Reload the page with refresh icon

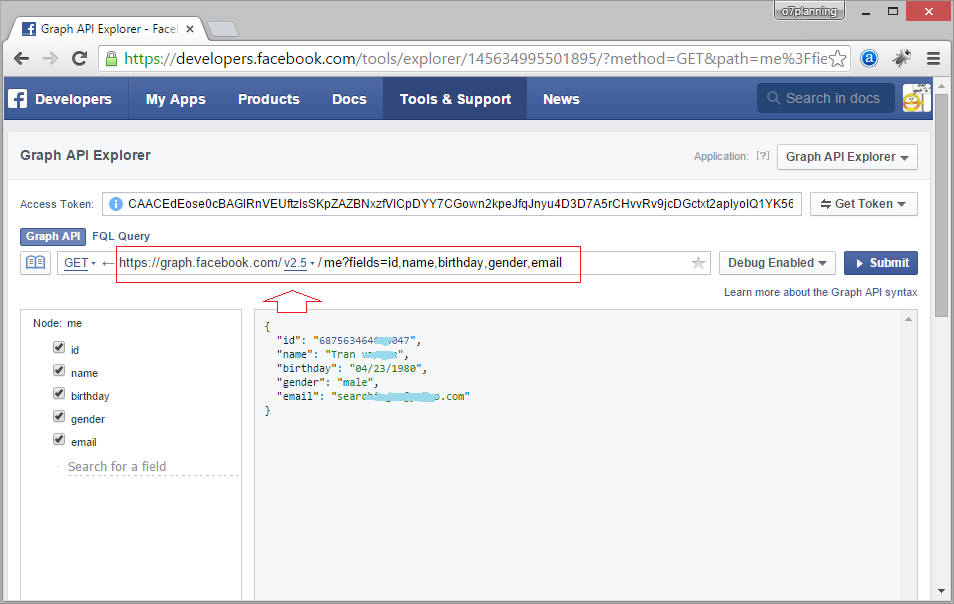pos(79,58)
